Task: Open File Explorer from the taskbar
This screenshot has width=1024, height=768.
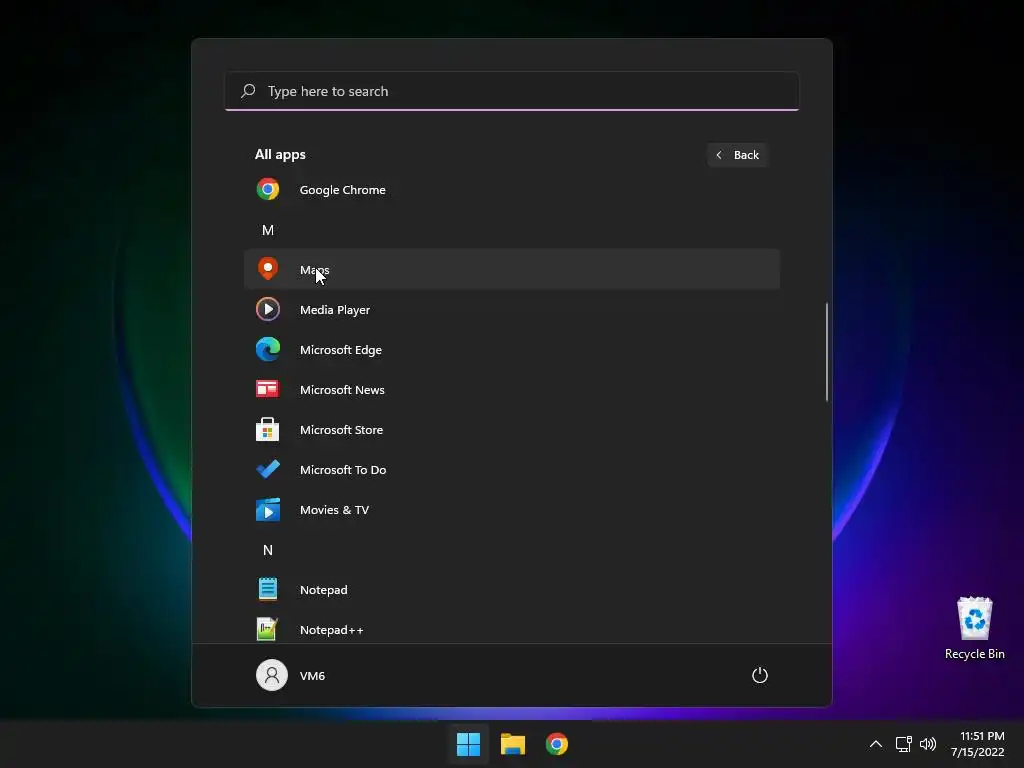Action: (513, 744)
